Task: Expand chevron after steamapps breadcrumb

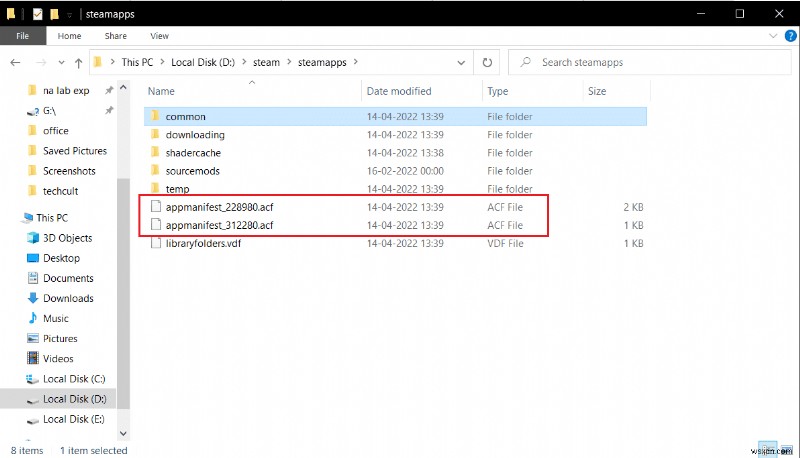Action: click(356, 62)
